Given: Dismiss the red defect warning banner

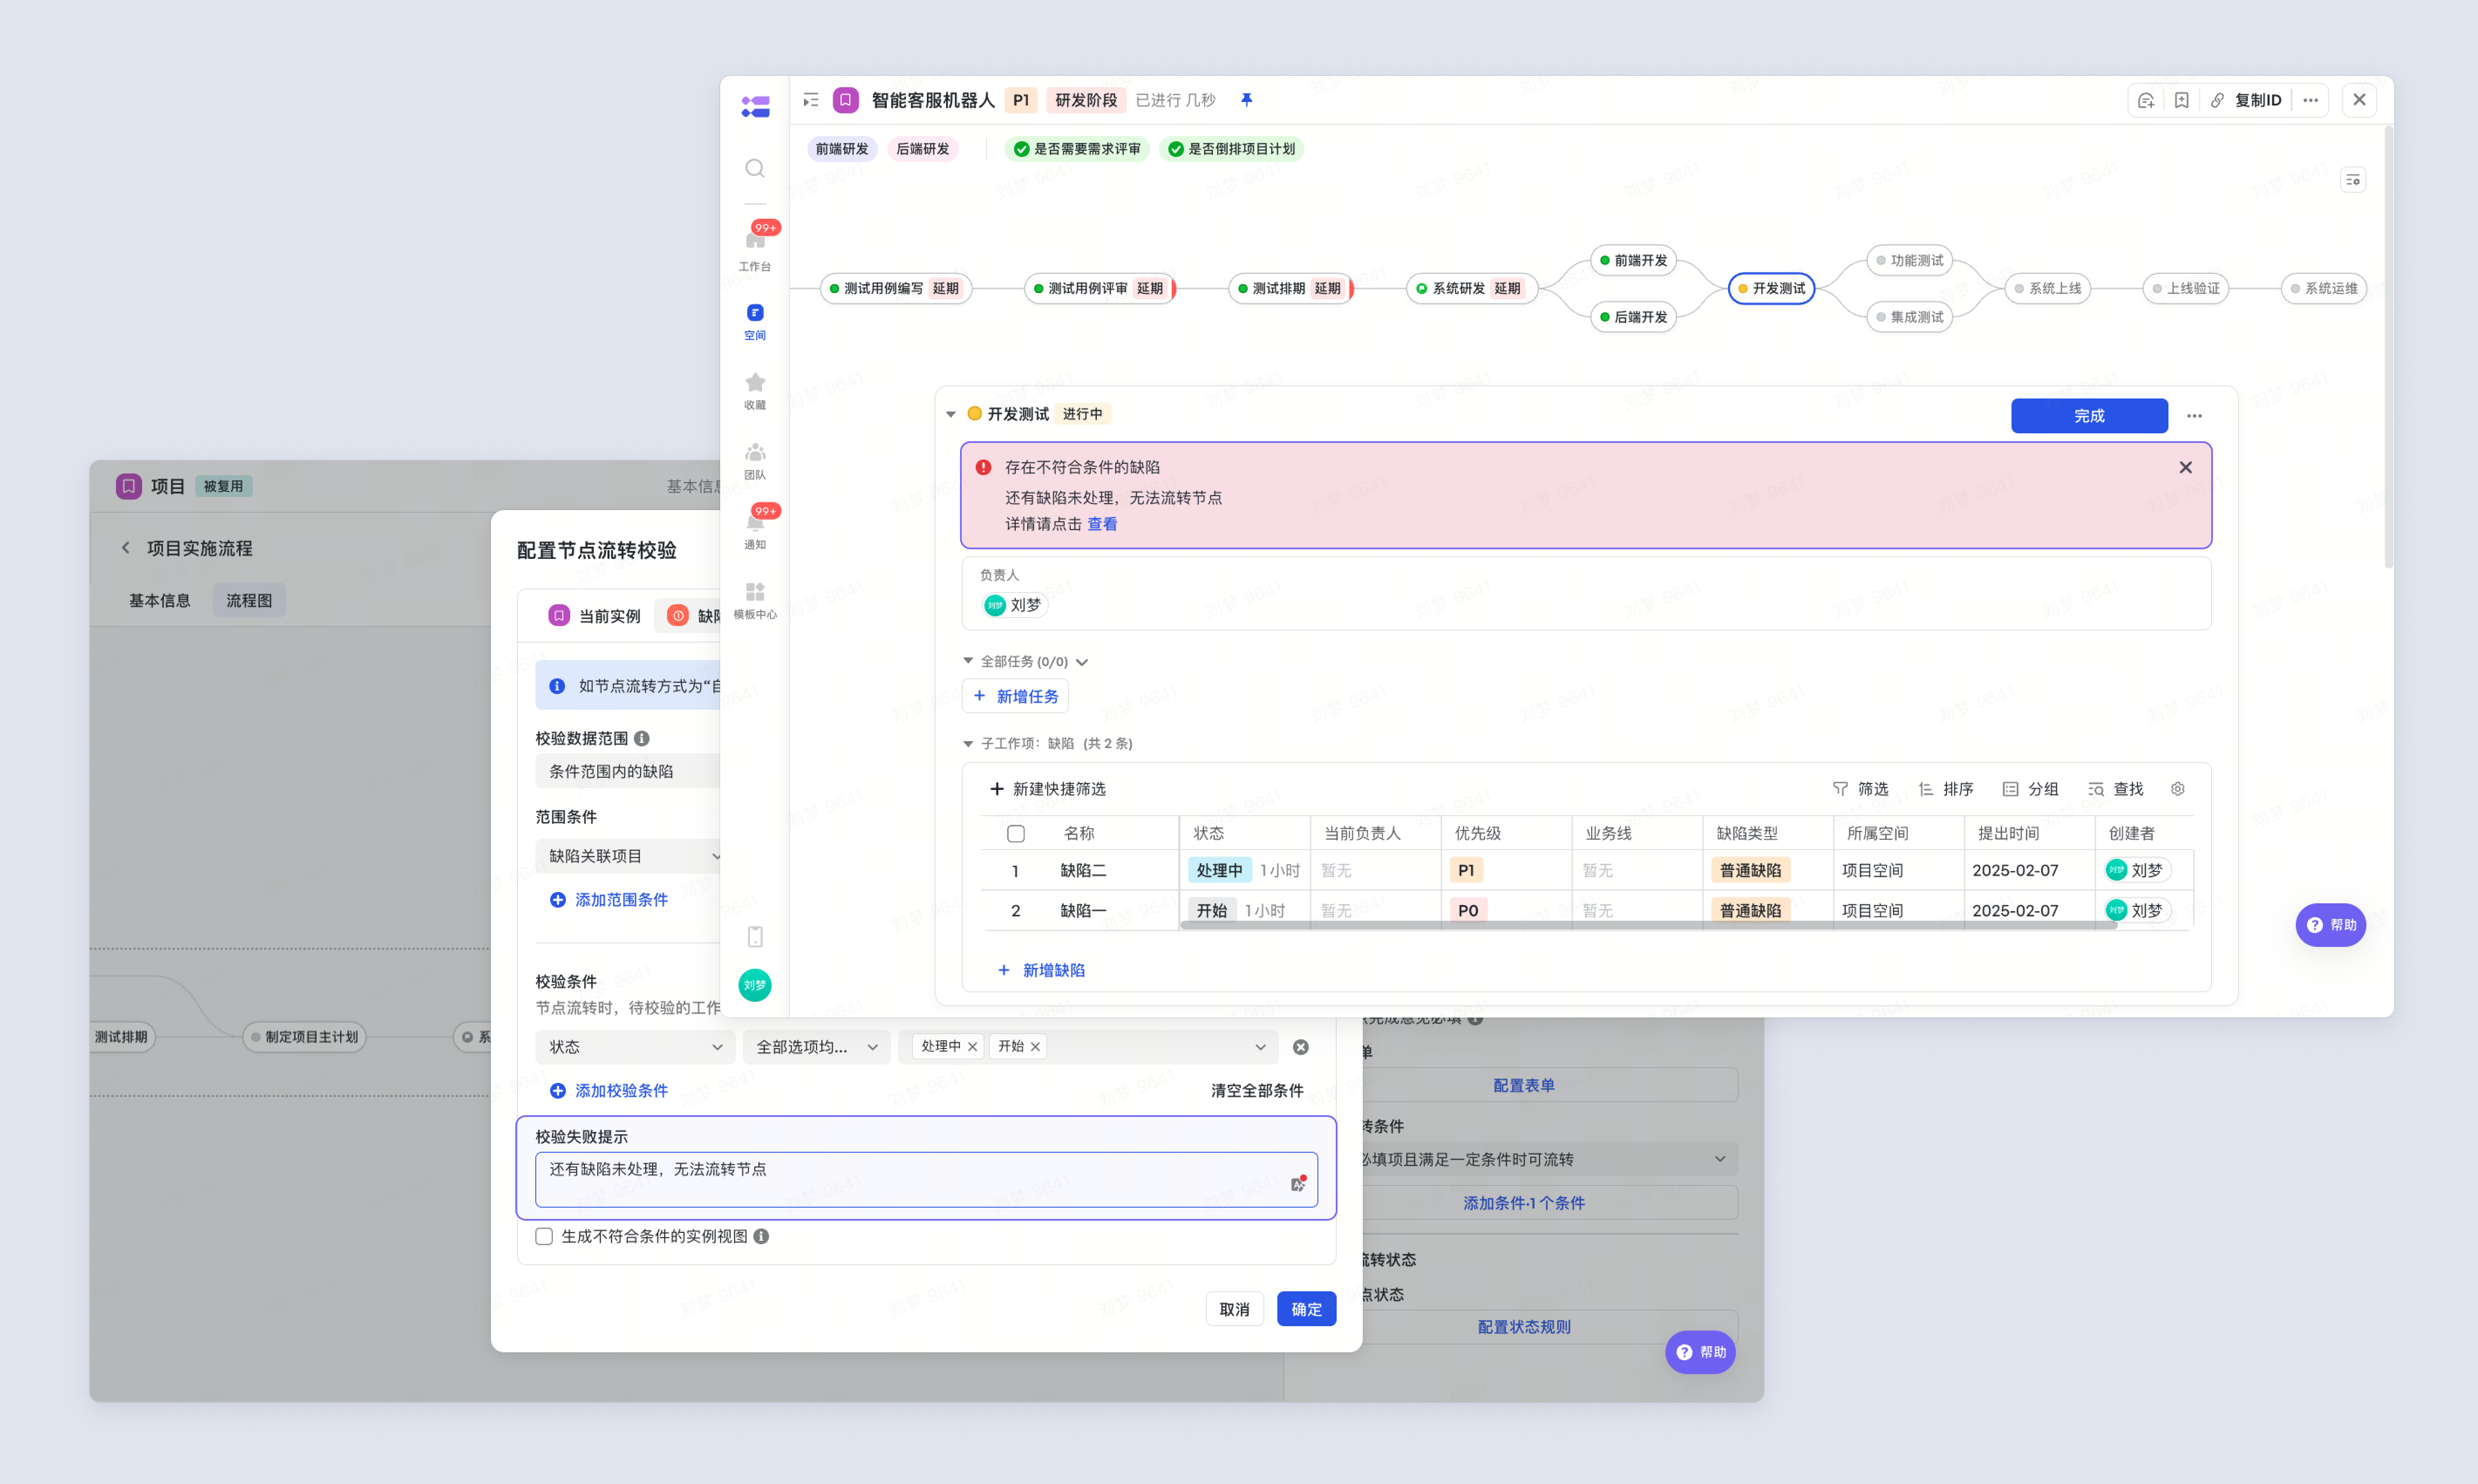Looking at the screenshot, I should tap(2186, 467).
